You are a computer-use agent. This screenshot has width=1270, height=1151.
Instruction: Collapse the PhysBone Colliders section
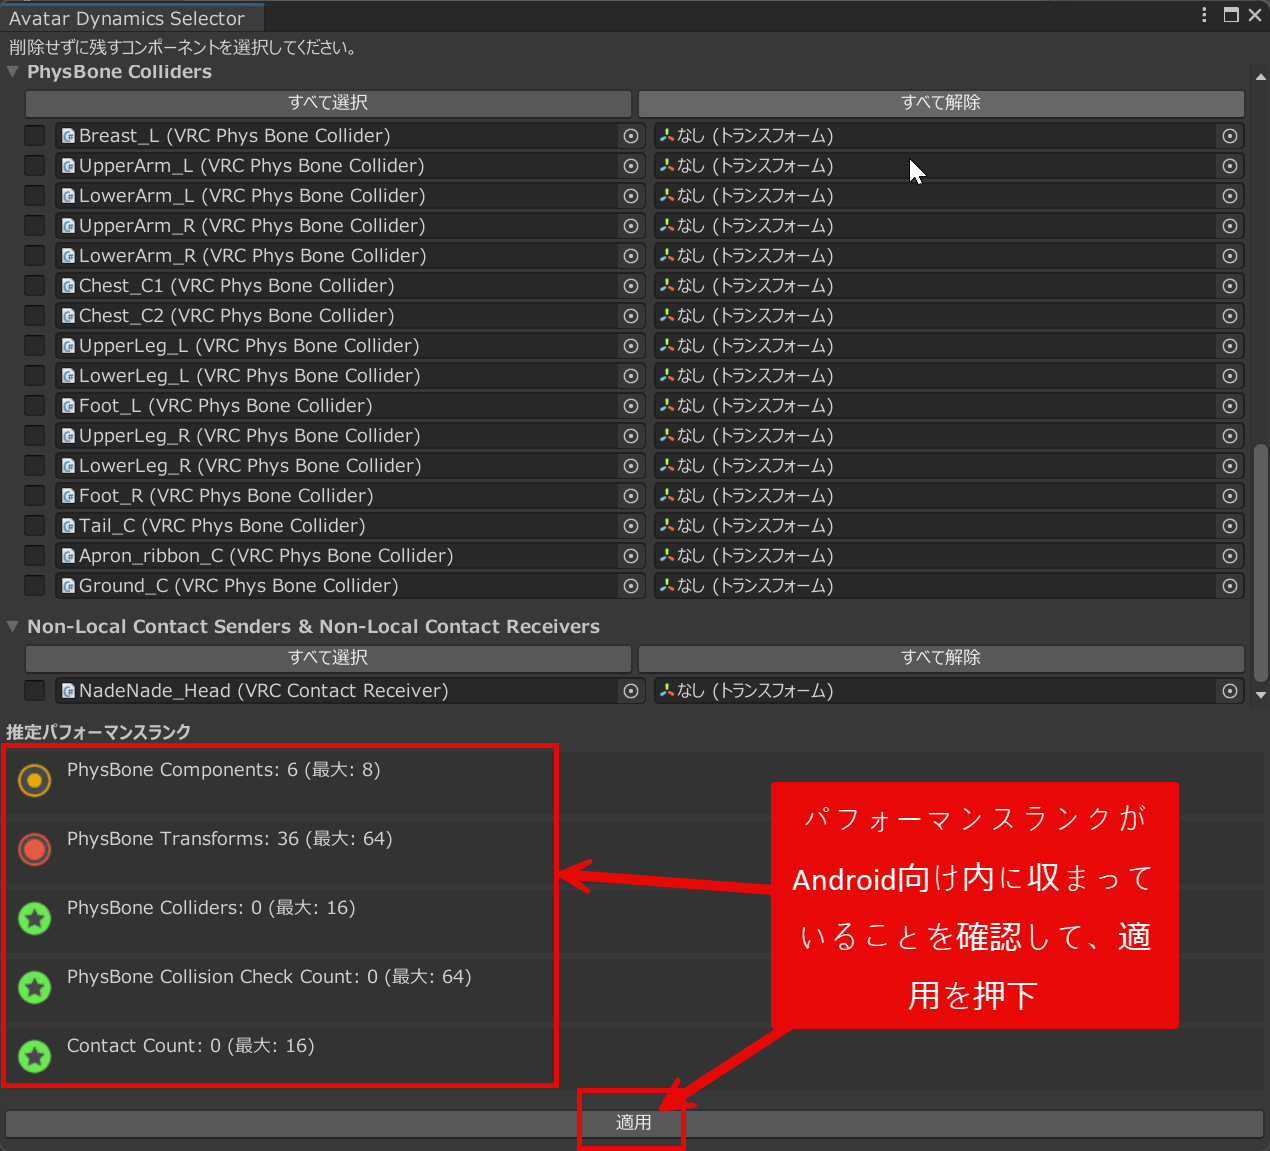13,72
